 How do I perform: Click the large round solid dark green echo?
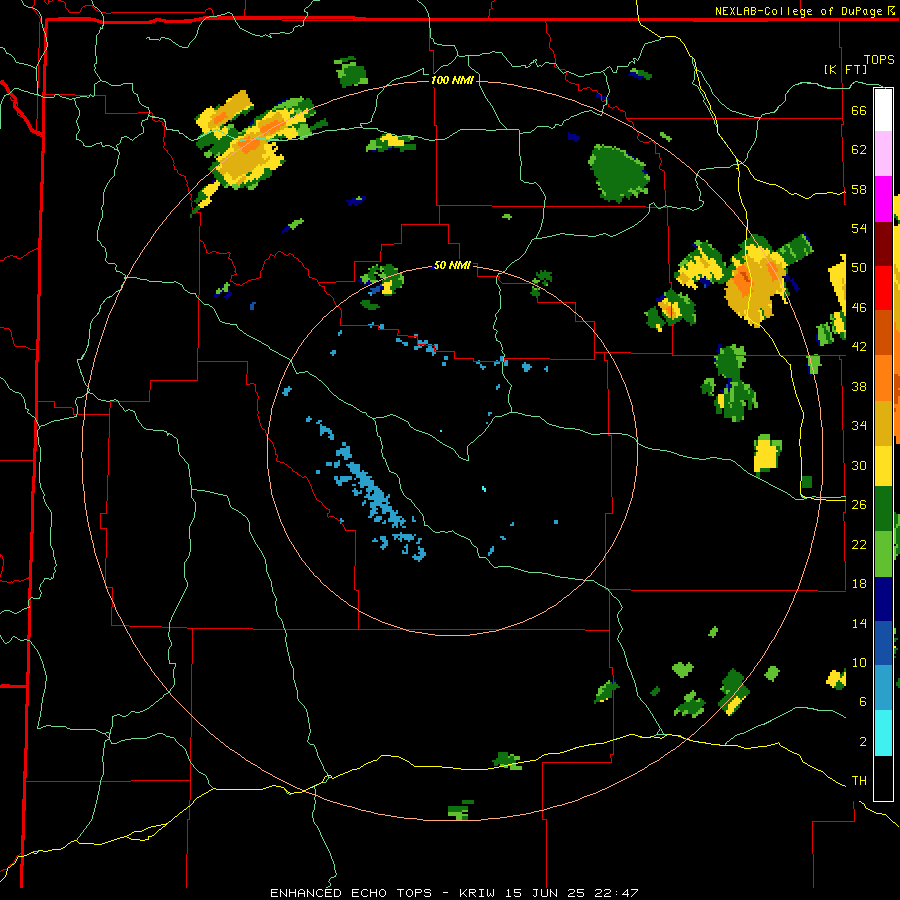click(619, 173)
